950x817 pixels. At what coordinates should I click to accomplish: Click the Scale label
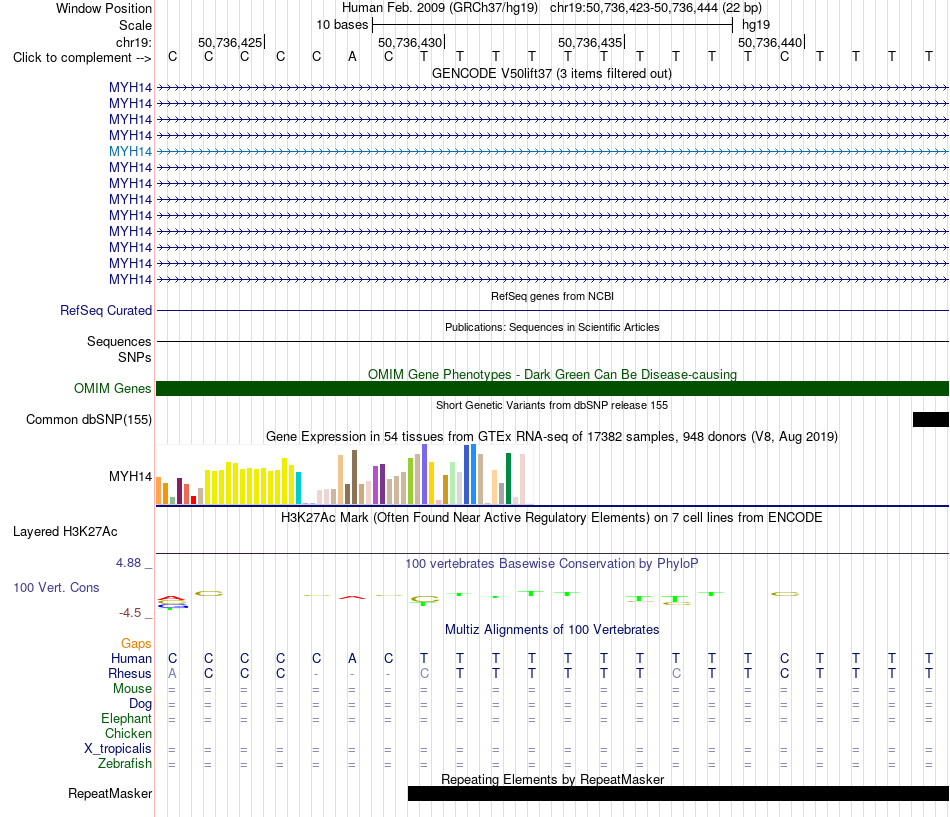pyautogui.click(x=135, y=25)
